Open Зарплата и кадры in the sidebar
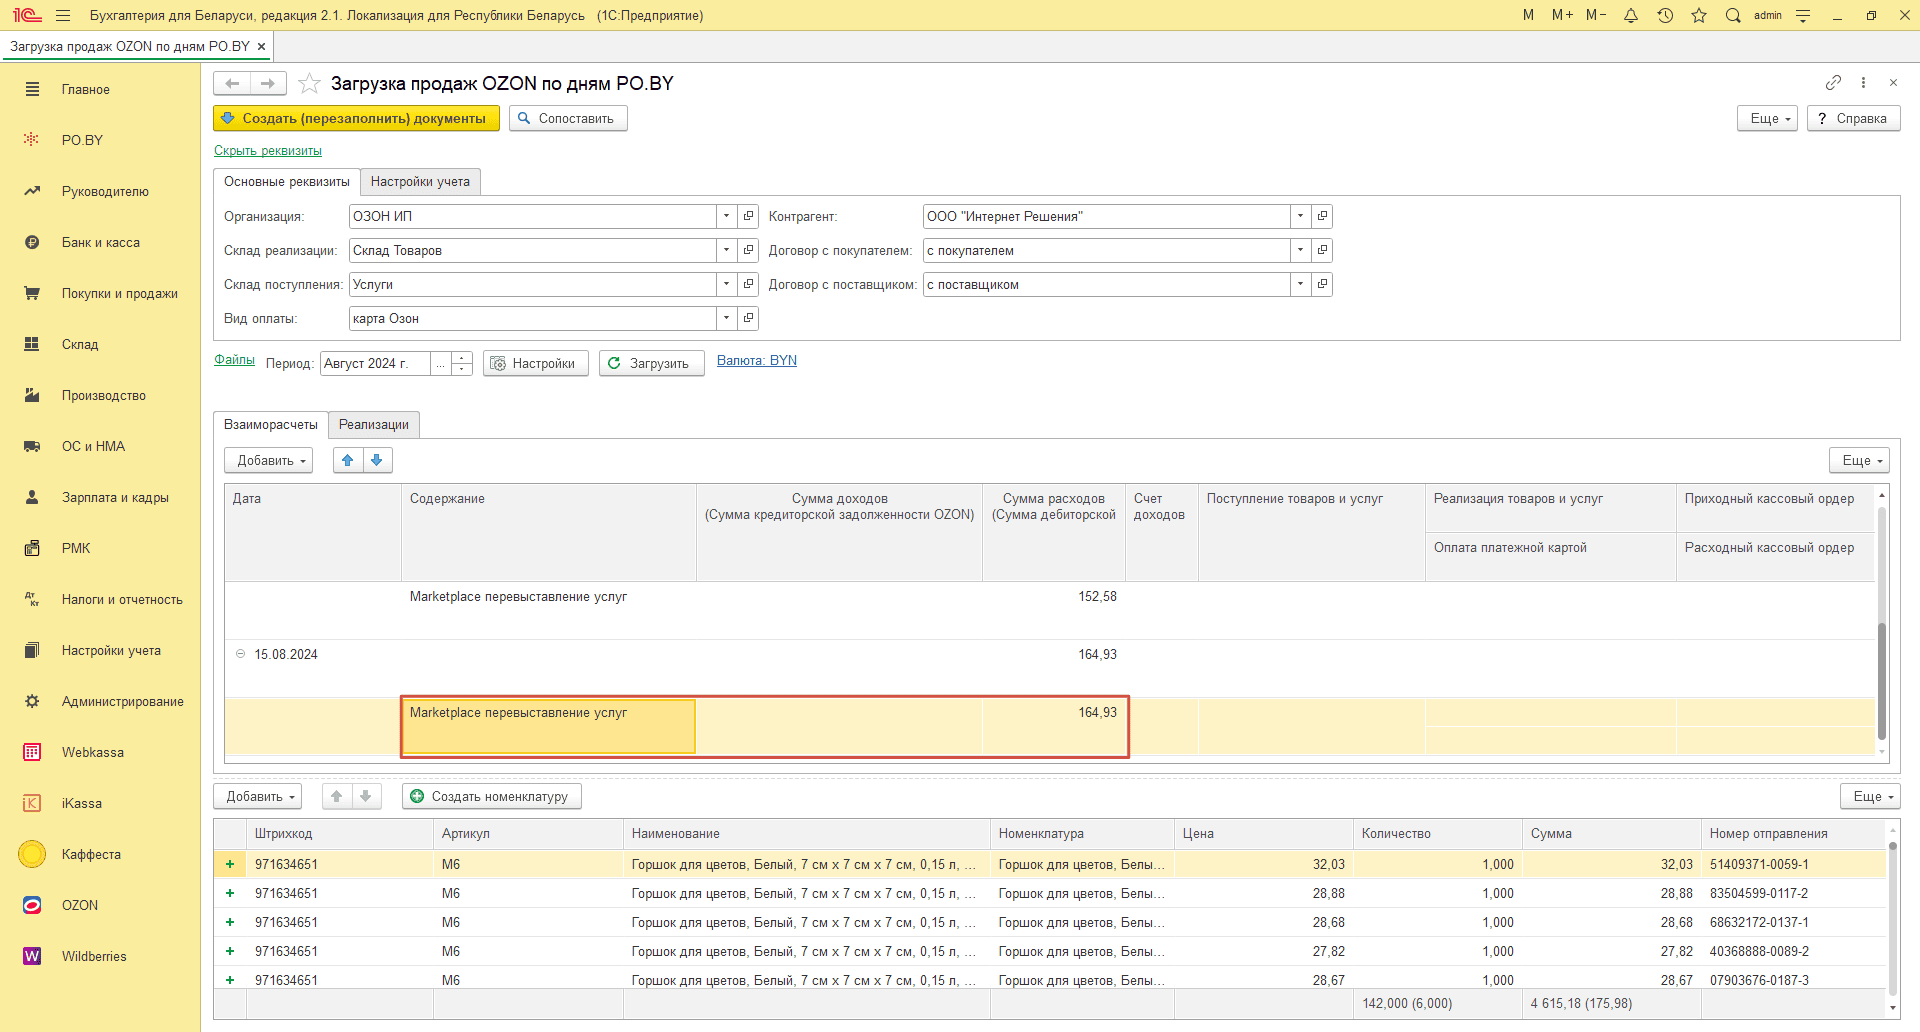The width and height of the screenshot is (1920, 1032). pos(115,497)
